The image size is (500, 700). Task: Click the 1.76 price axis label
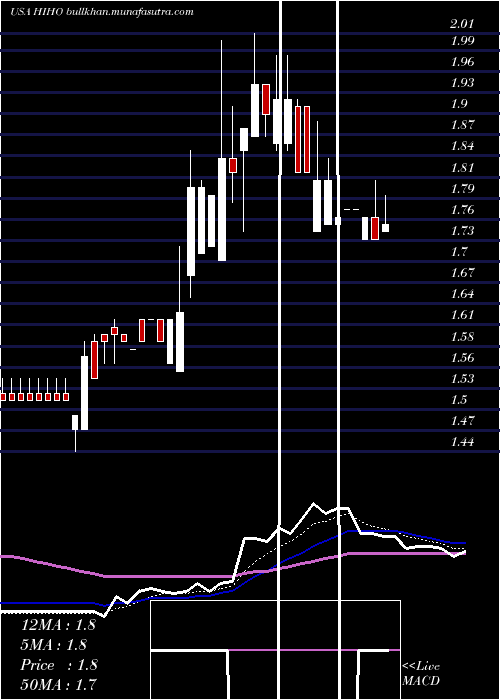(462, 209)
